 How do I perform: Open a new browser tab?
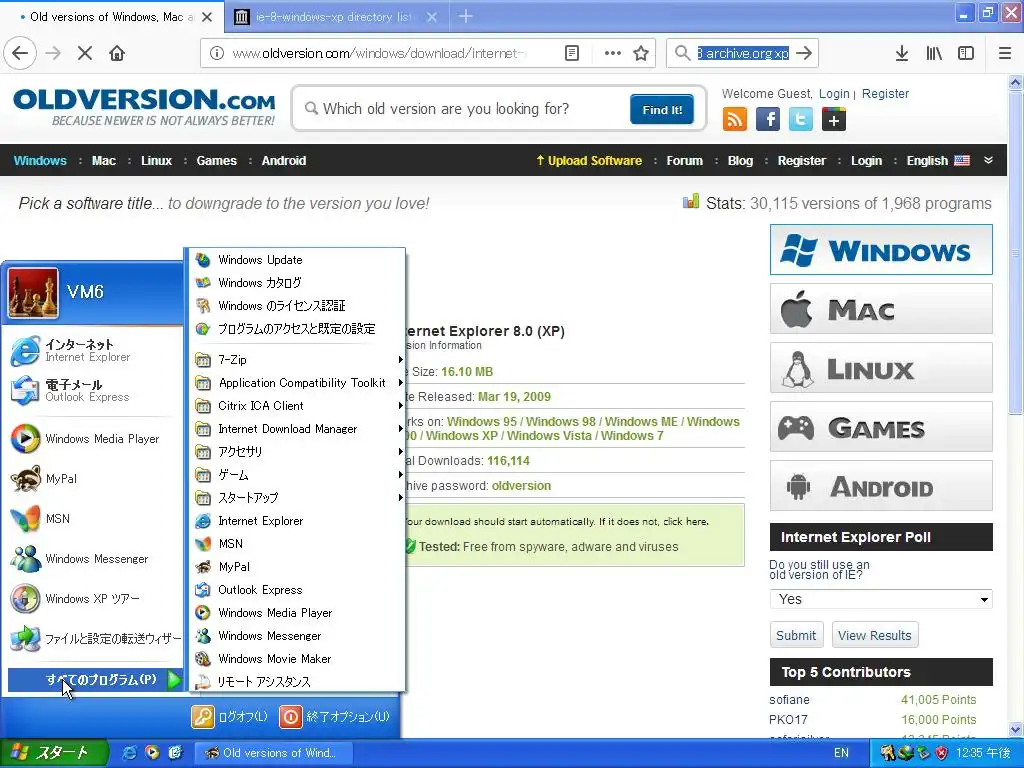point(466,17)
